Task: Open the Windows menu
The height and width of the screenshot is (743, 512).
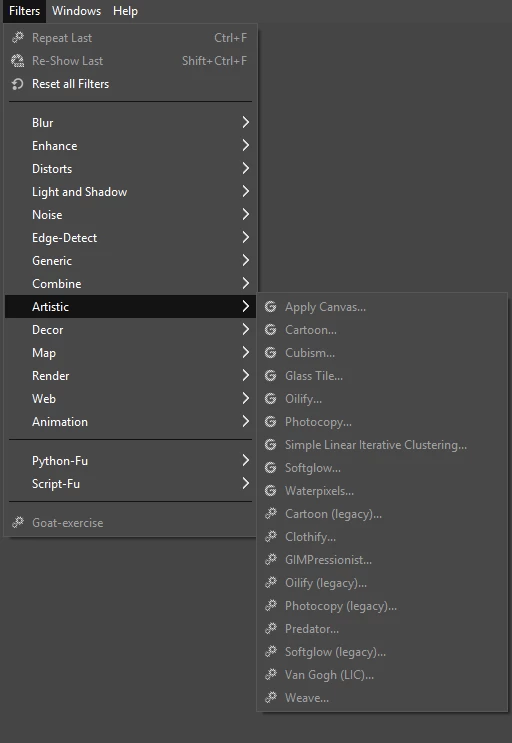Action: pyautogui.click(x=76, y=11)
